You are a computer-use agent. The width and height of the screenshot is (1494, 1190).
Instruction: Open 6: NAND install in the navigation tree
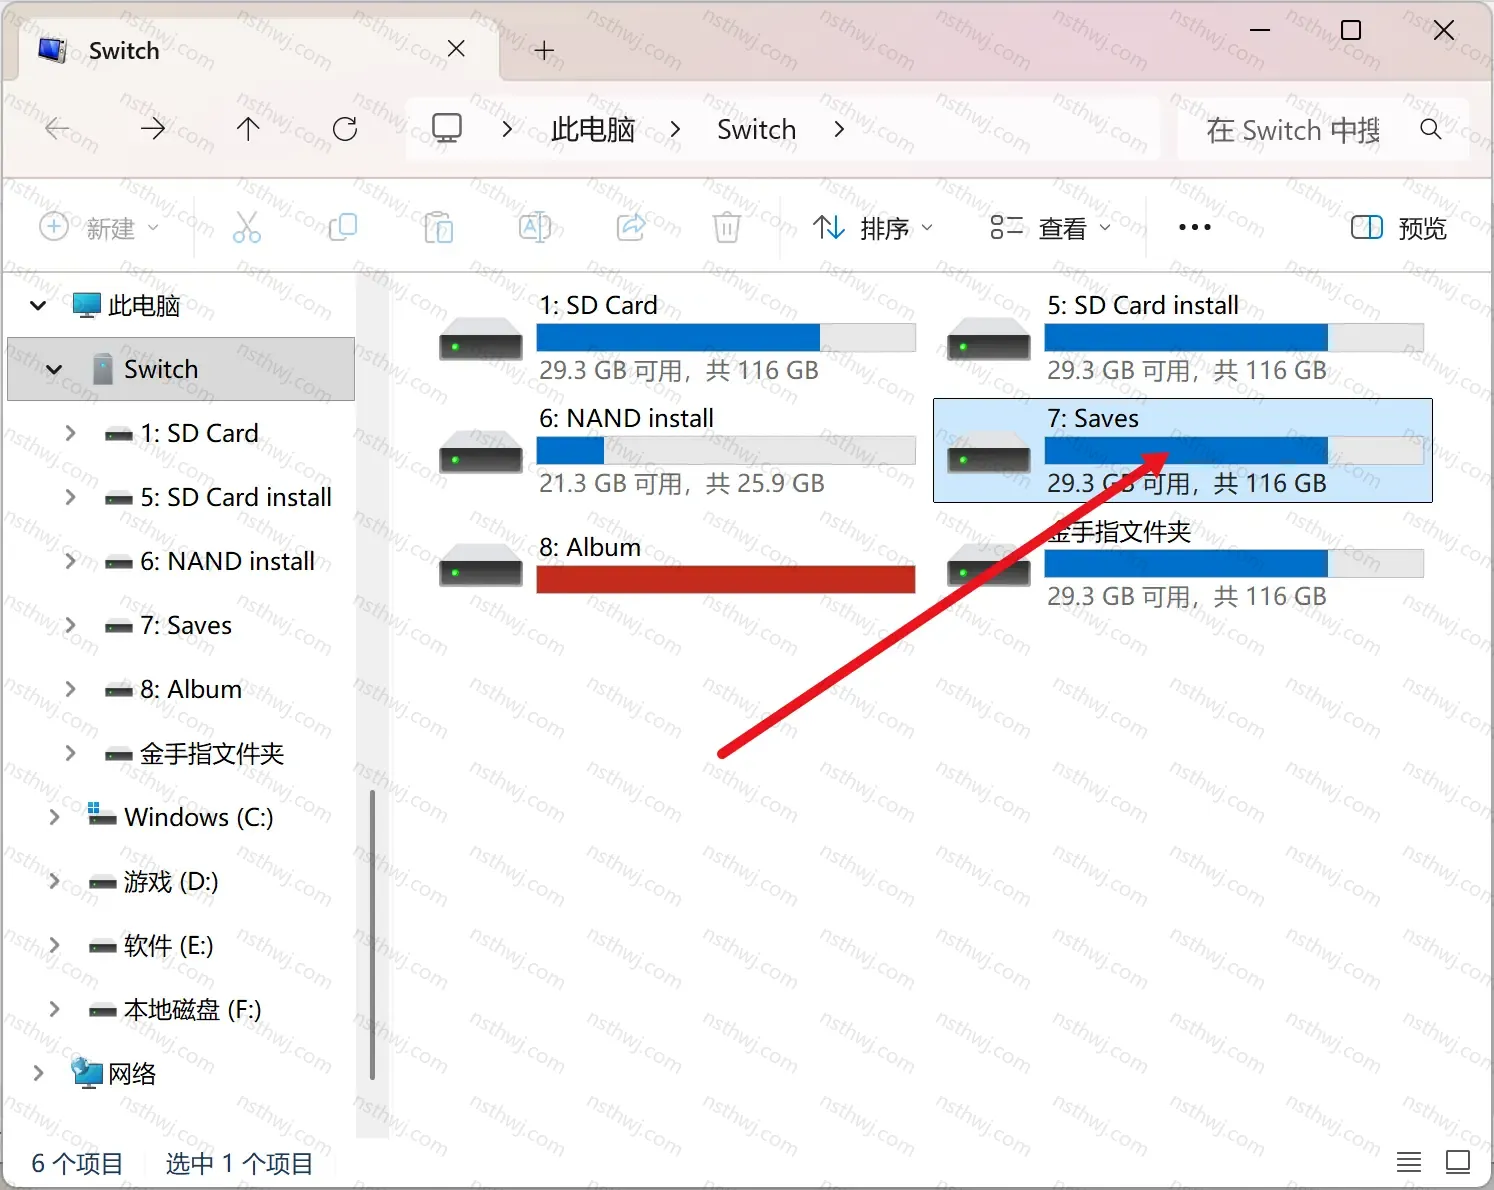[x=227, y=561]
